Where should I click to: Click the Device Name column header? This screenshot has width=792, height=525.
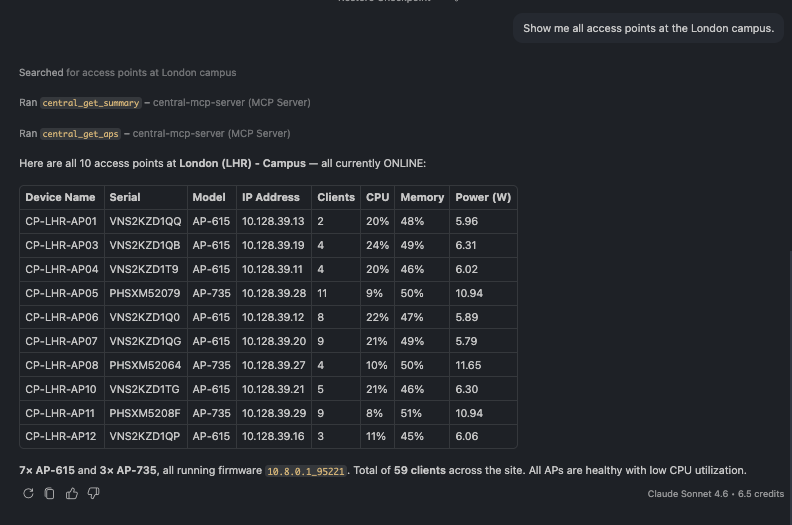click(x=60, y=198)
